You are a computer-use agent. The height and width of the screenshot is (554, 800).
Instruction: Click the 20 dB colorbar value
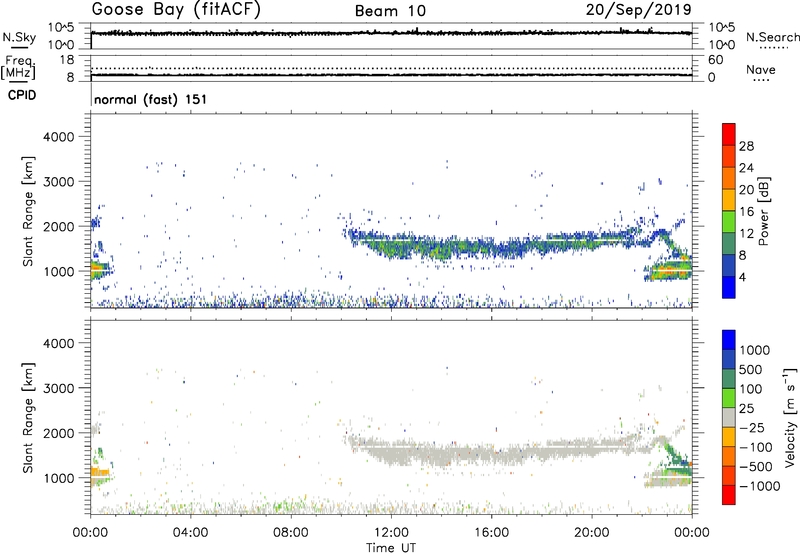[x=746, y=190]
